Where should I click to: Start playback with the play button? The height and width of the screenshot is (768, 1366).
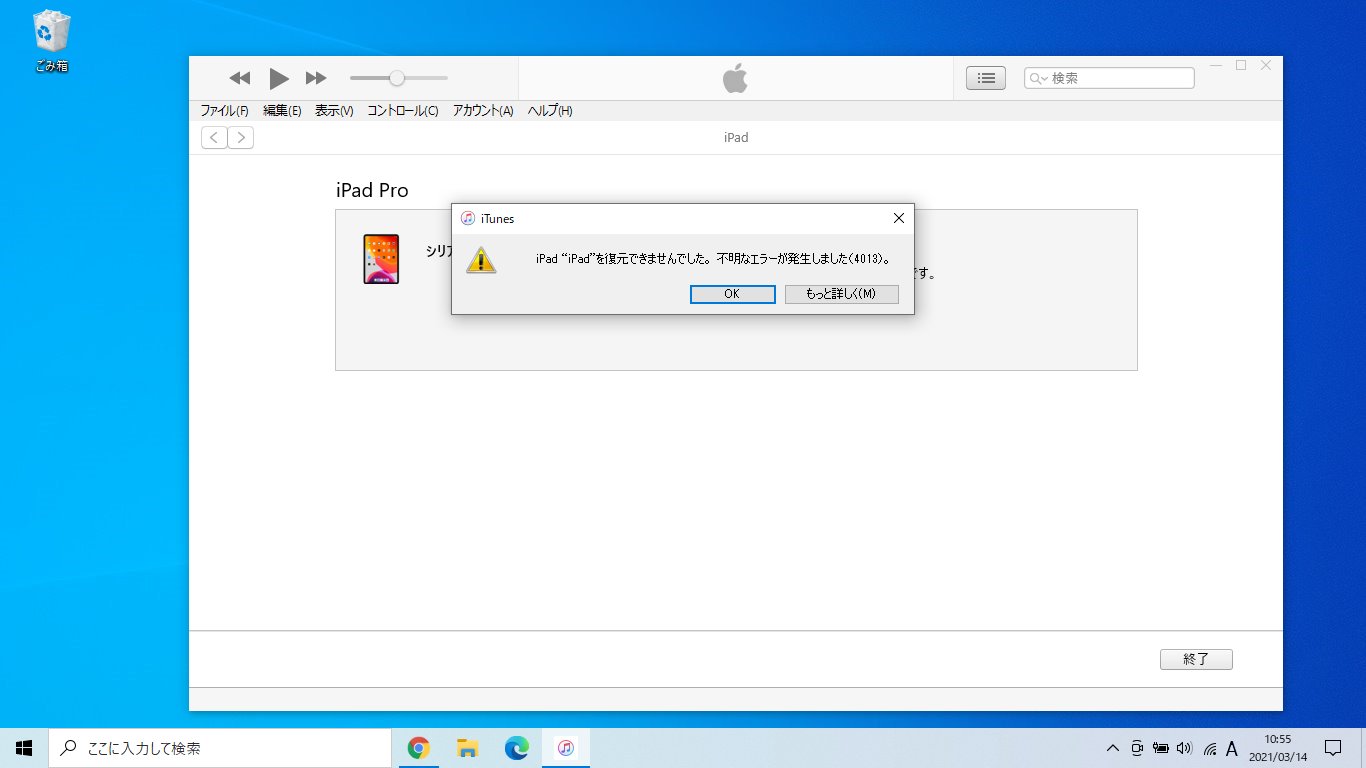click(279, 78)
